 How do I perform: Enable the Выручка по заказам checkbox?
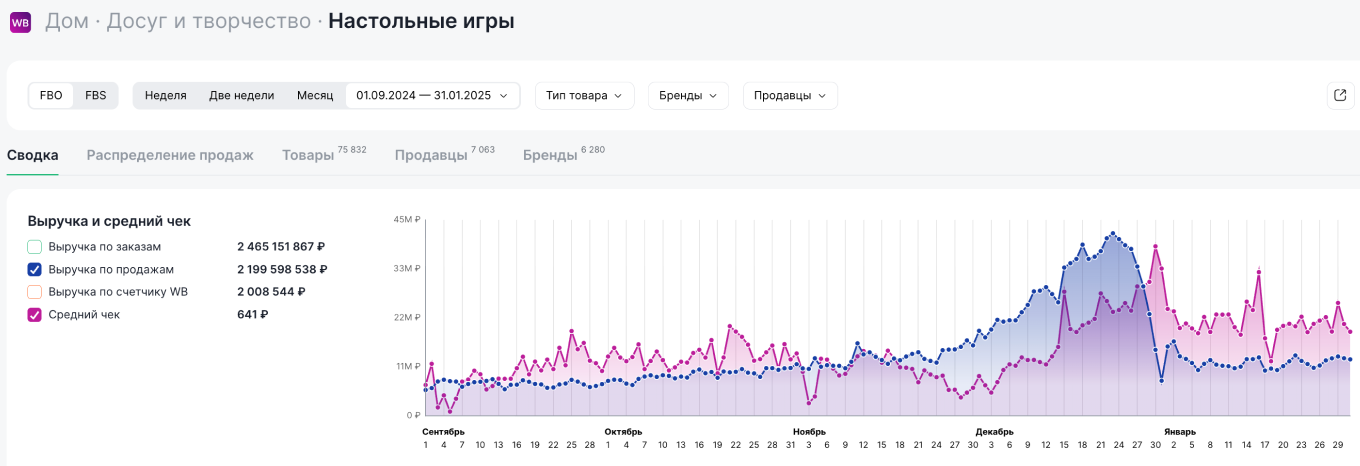(x=35, y=246)
